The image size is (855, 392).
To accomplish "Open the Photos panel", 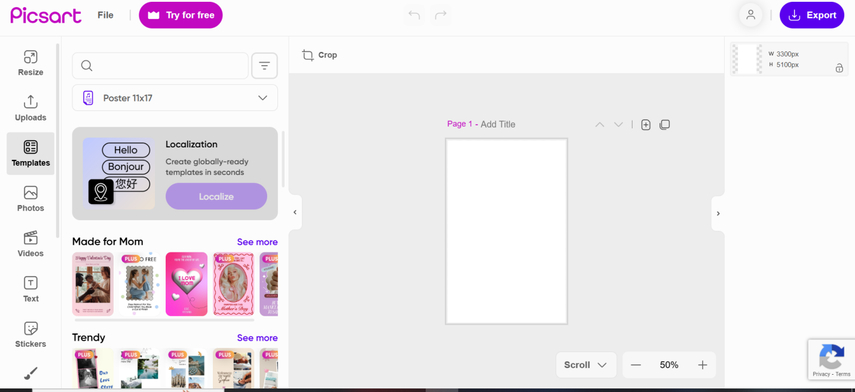I will pos(31,198).
